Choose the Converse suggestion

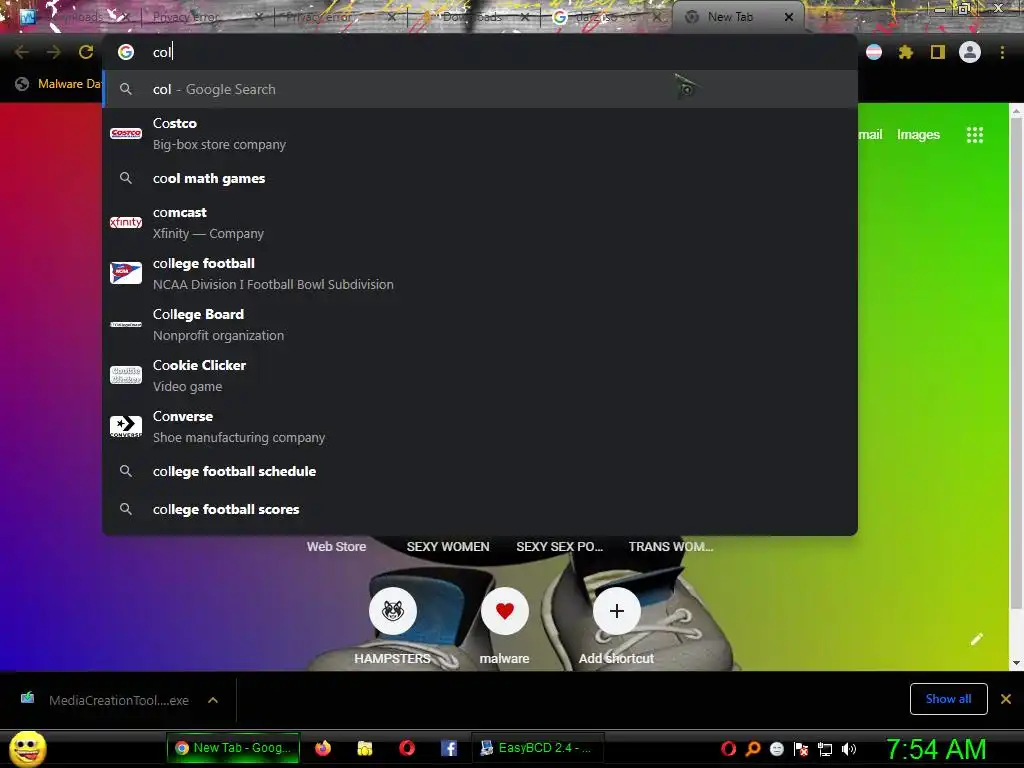tap(480, 426)
